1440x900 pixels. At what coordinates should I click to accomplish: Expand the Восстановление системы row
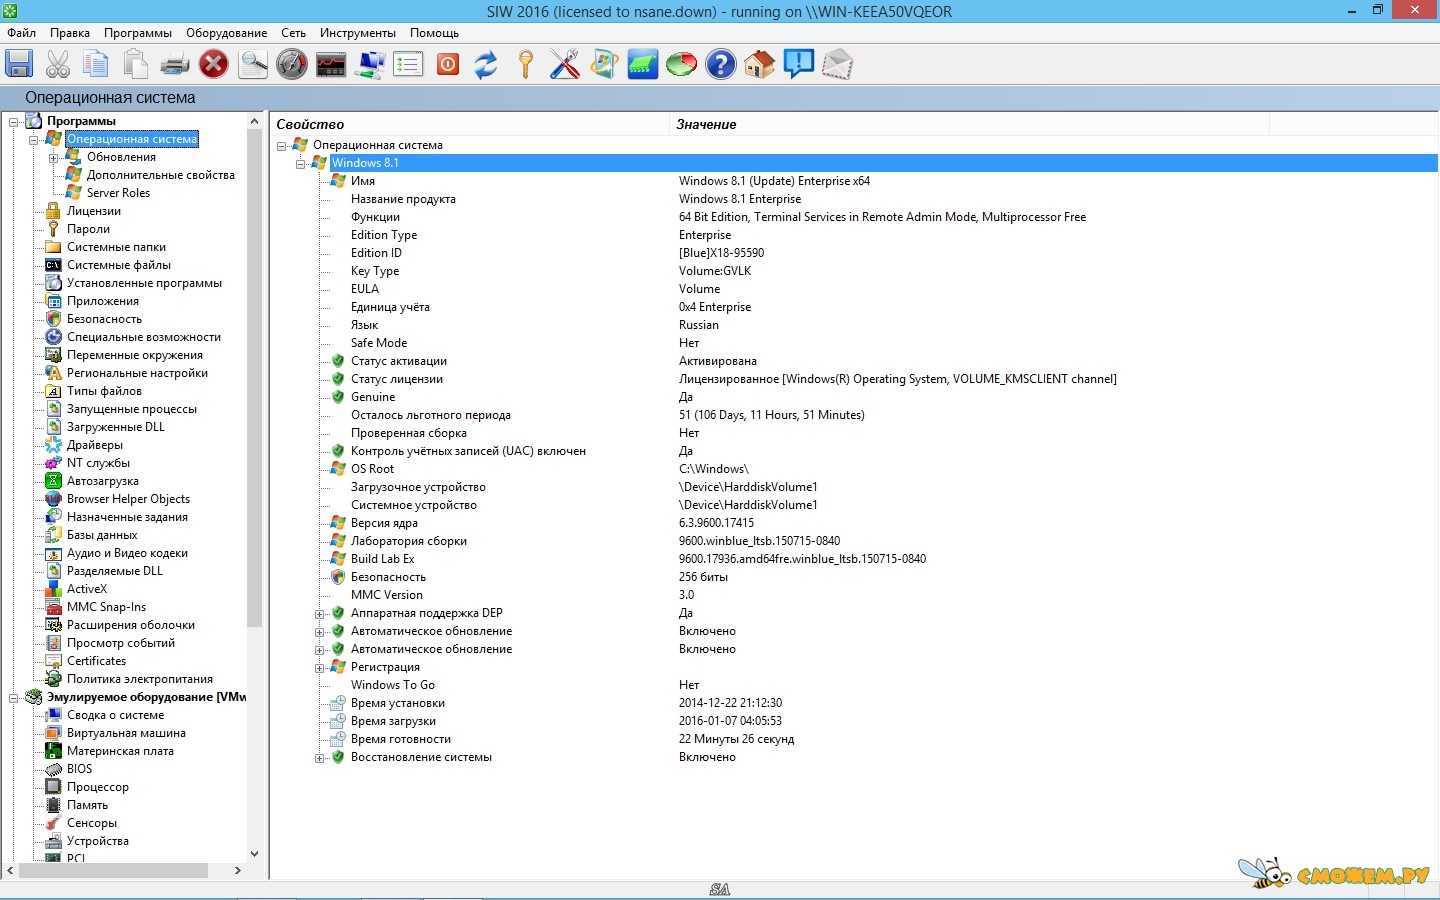320,758
